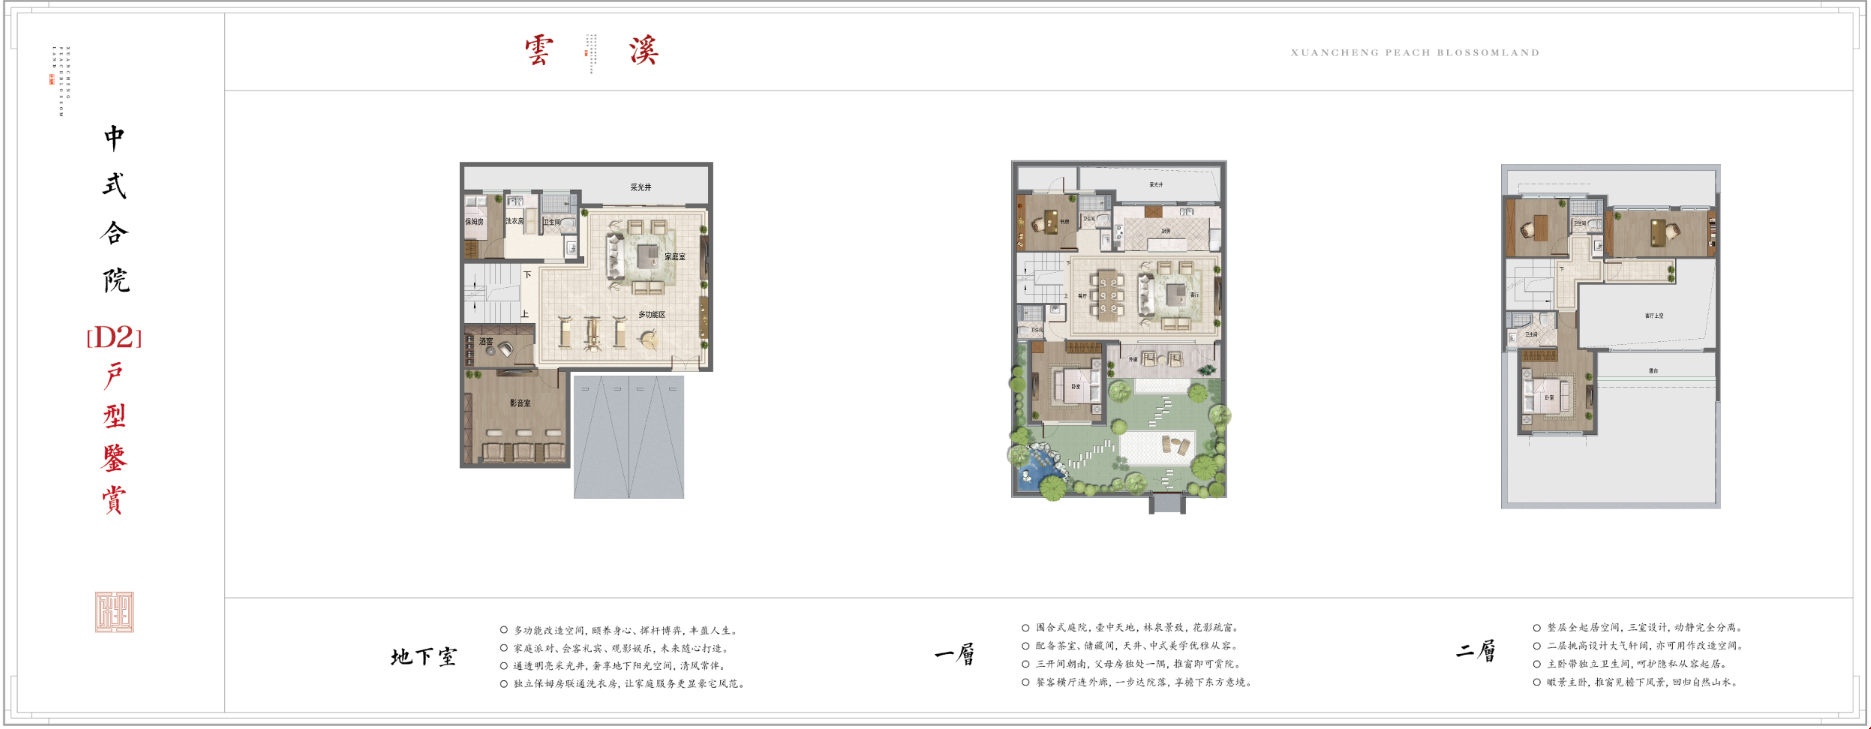The width and height of the screenshot is (1871, 729).
Task: Click the small red stamp beside top-left vertical text
Action: coord(52,79)
